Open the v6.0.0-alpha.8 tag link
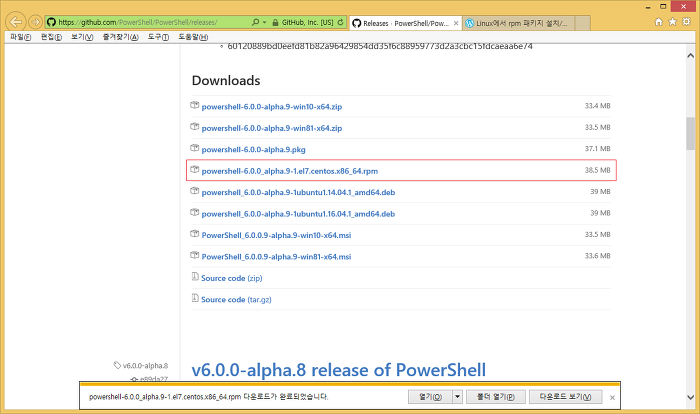 (146, 366)
